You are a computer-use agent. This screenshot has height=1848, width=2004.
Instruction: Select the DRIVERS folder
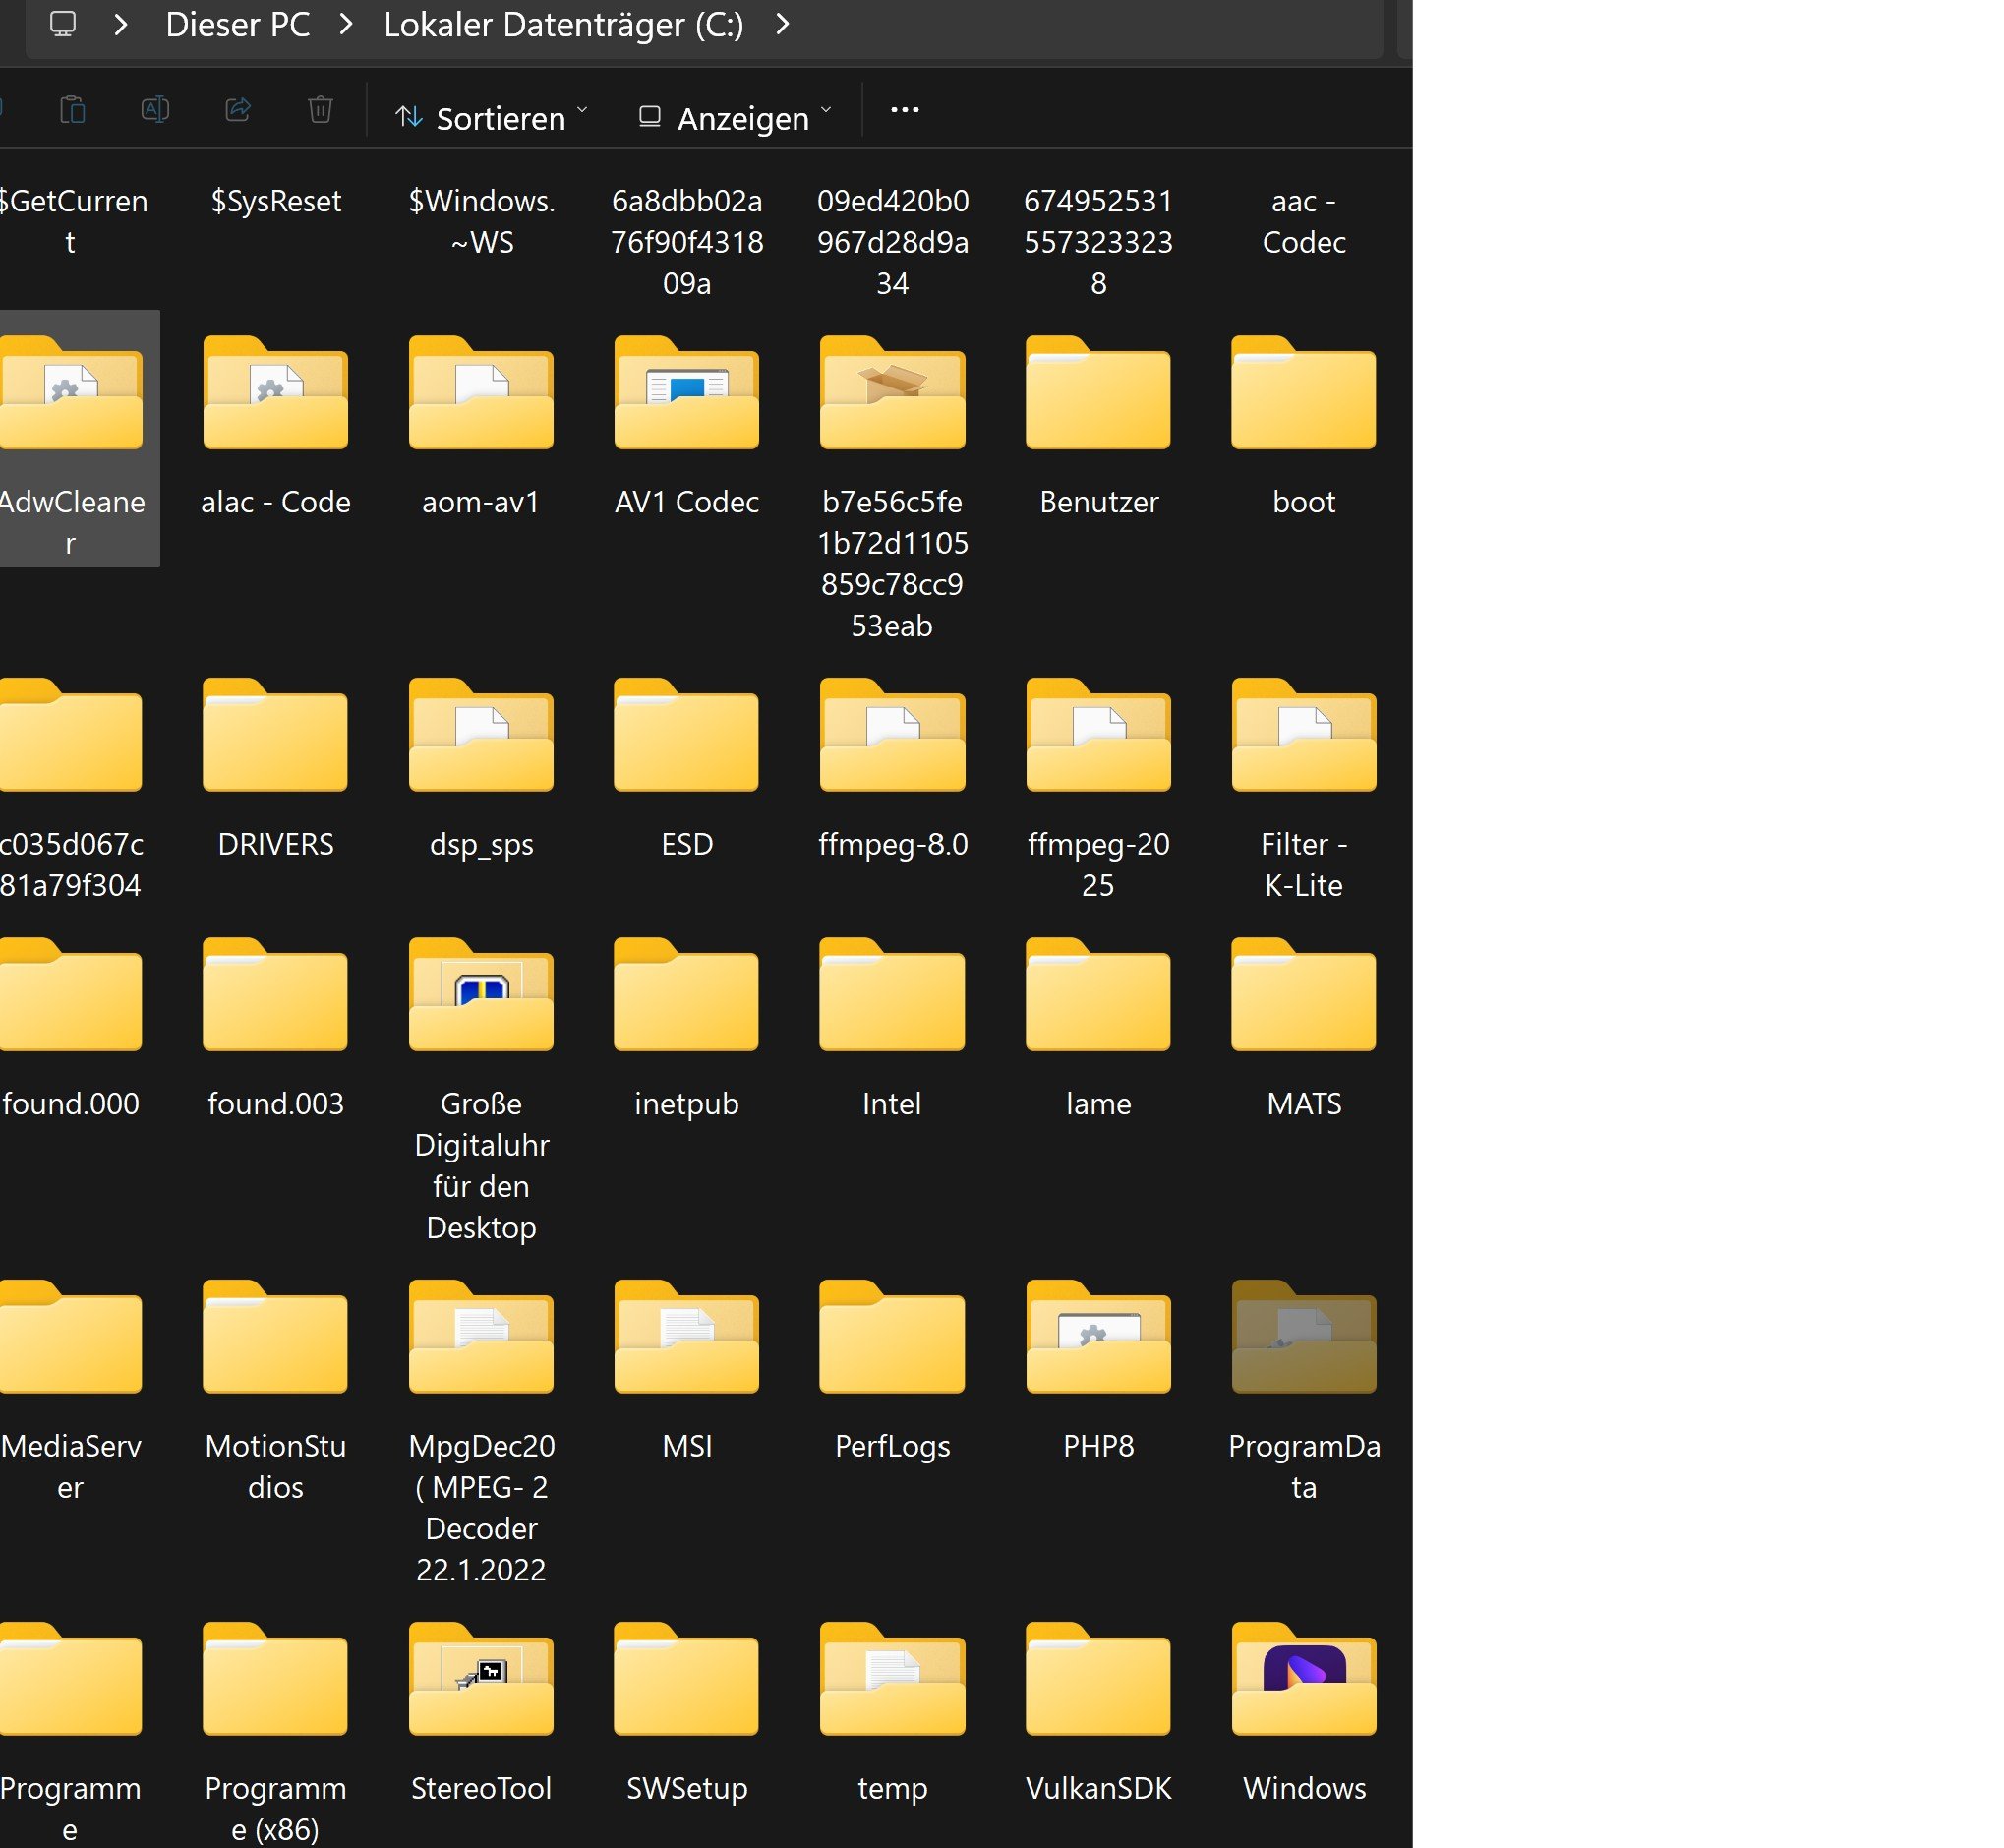(x=276, y=769)
